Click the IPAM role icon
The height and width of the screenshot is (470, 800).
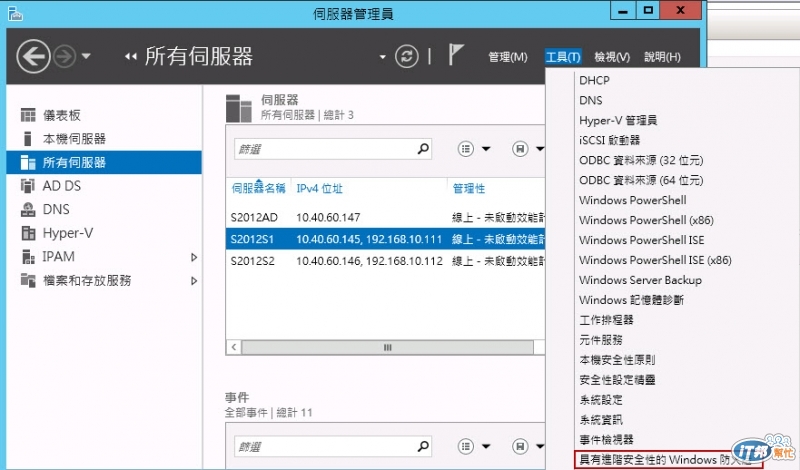tap(28, 257)
